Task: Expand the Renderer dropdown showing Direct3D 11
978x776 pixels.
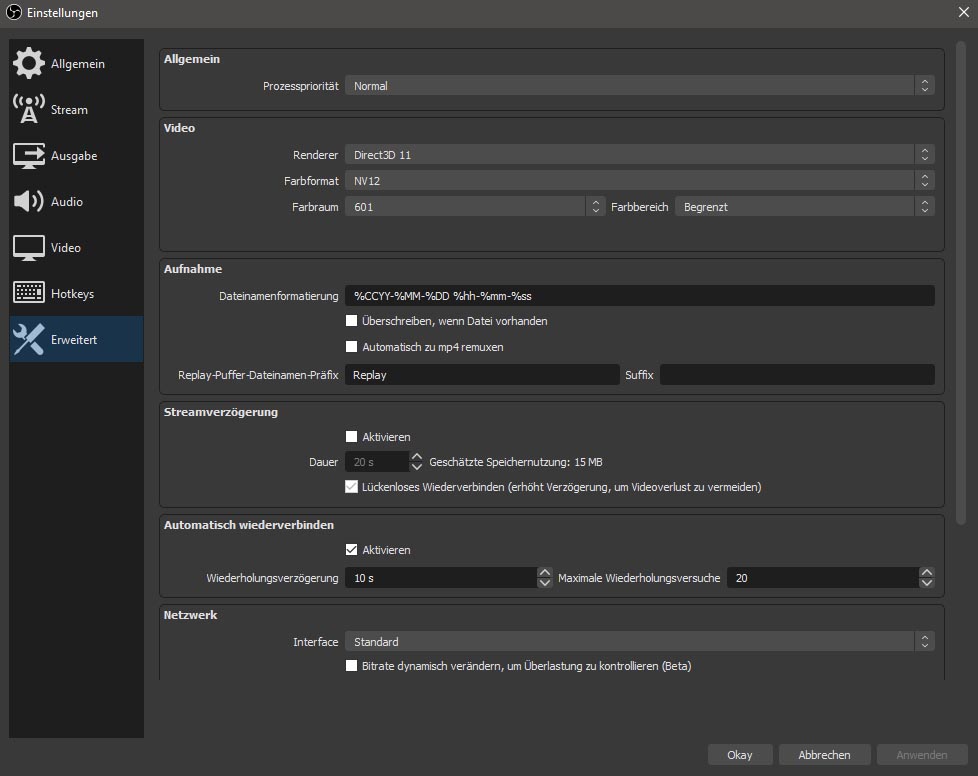Action: click(639, 154)
